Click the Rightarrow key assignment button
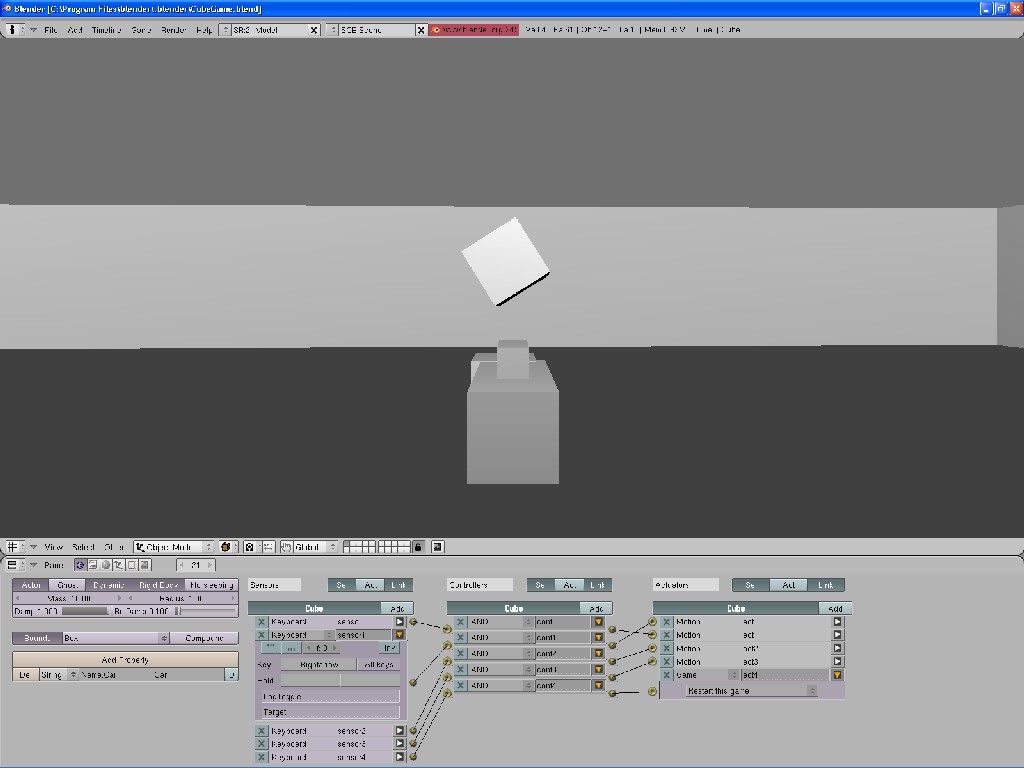 (x=319, y=664)
